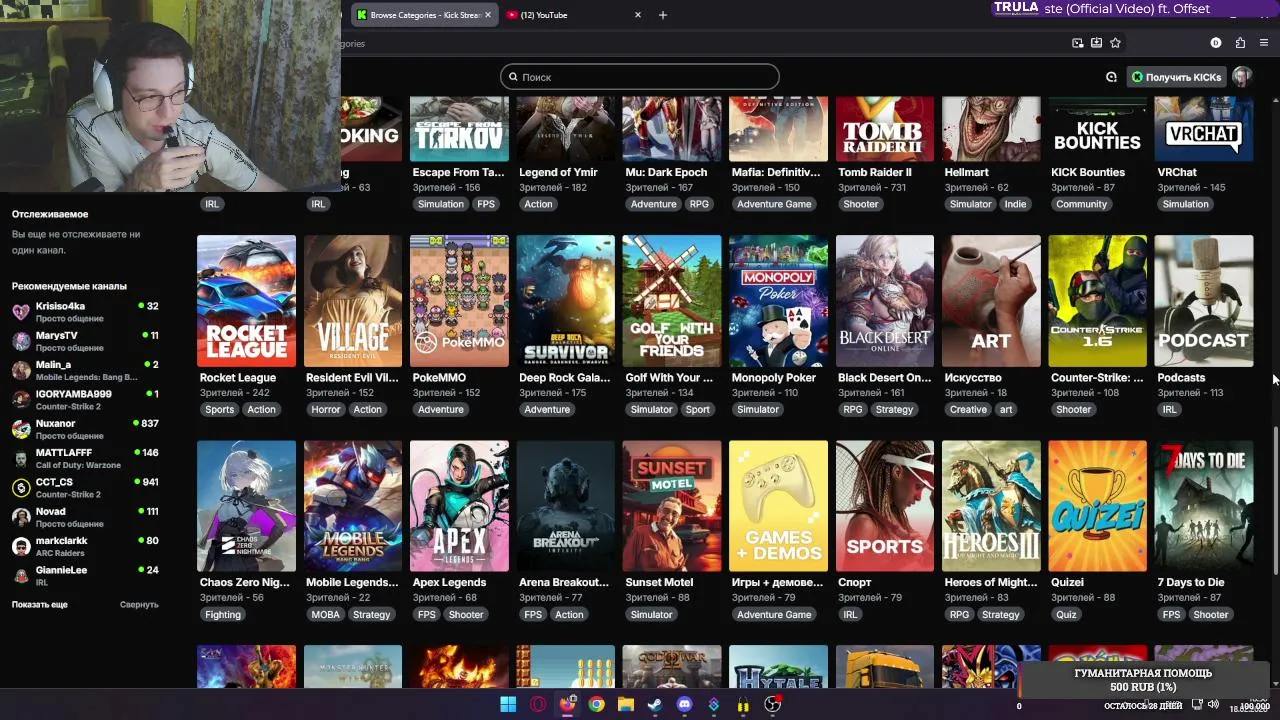Open OBS Studio from the taskbar
The width and height of the screenshot is (1280, 720).
click(772, 705)
